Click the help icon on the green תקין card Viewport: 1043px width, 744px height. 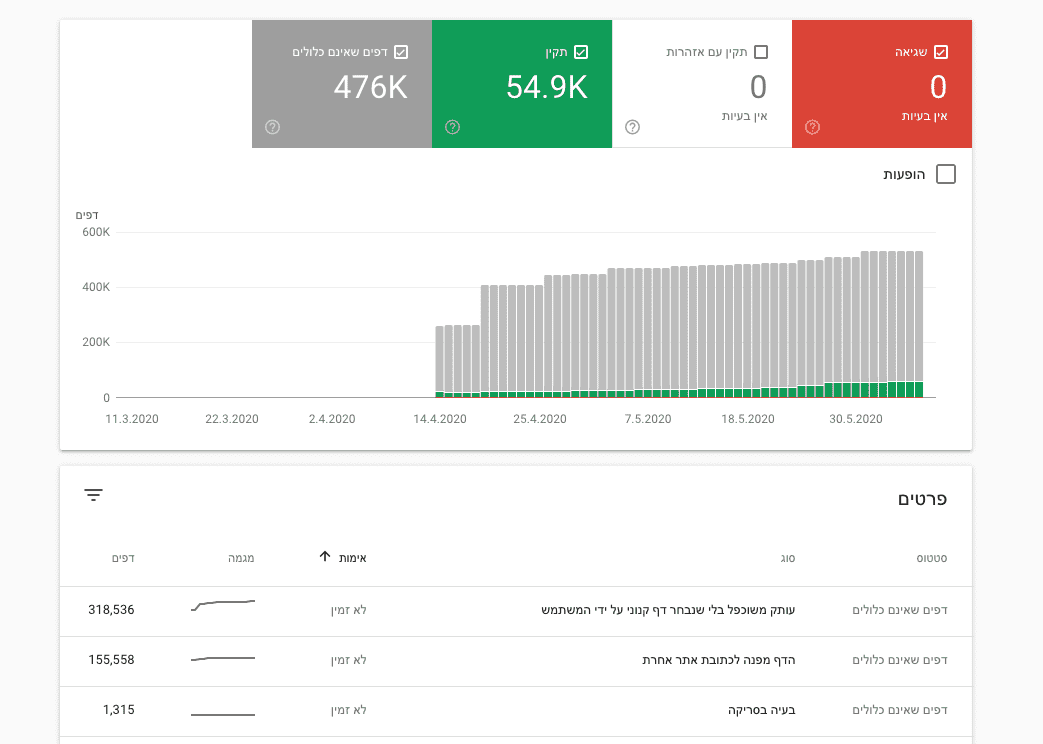[452, 127]
